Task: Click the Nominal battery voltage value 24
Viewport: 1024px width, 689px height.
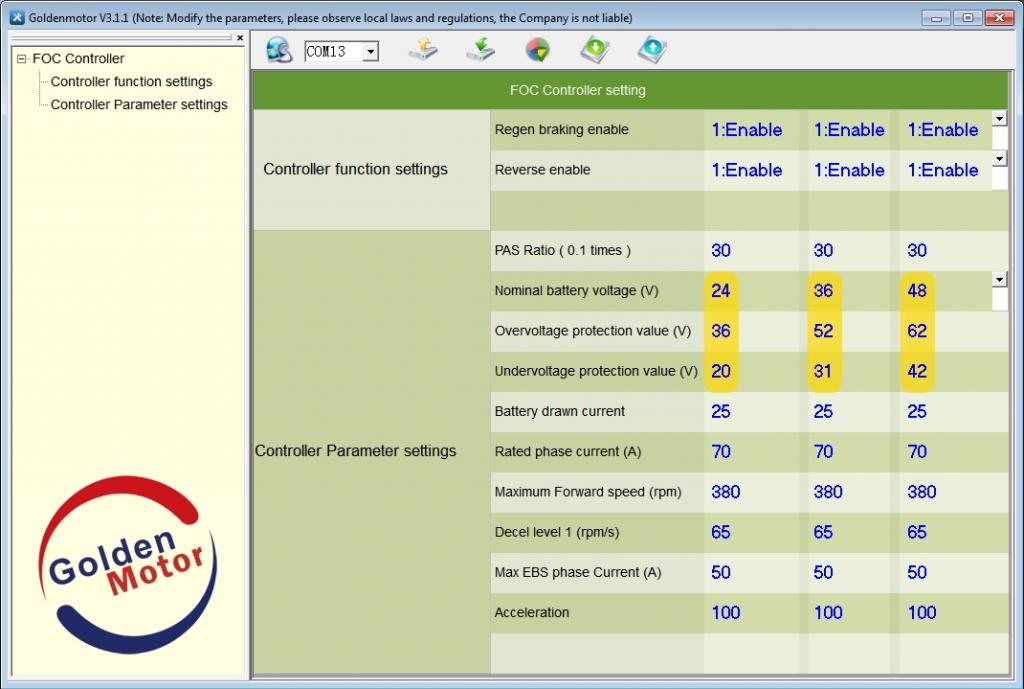Action: tap(721, 291)
